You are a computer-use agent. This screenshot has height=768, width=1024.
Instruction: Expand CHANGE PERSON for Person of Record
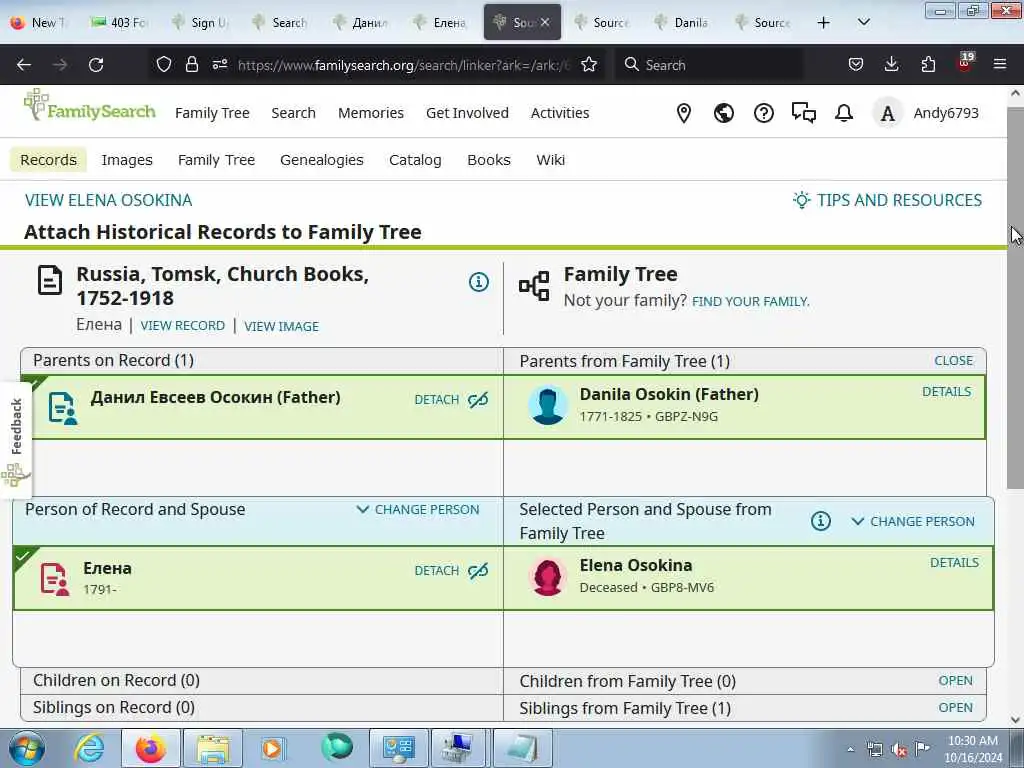click(x=418, y=509)
